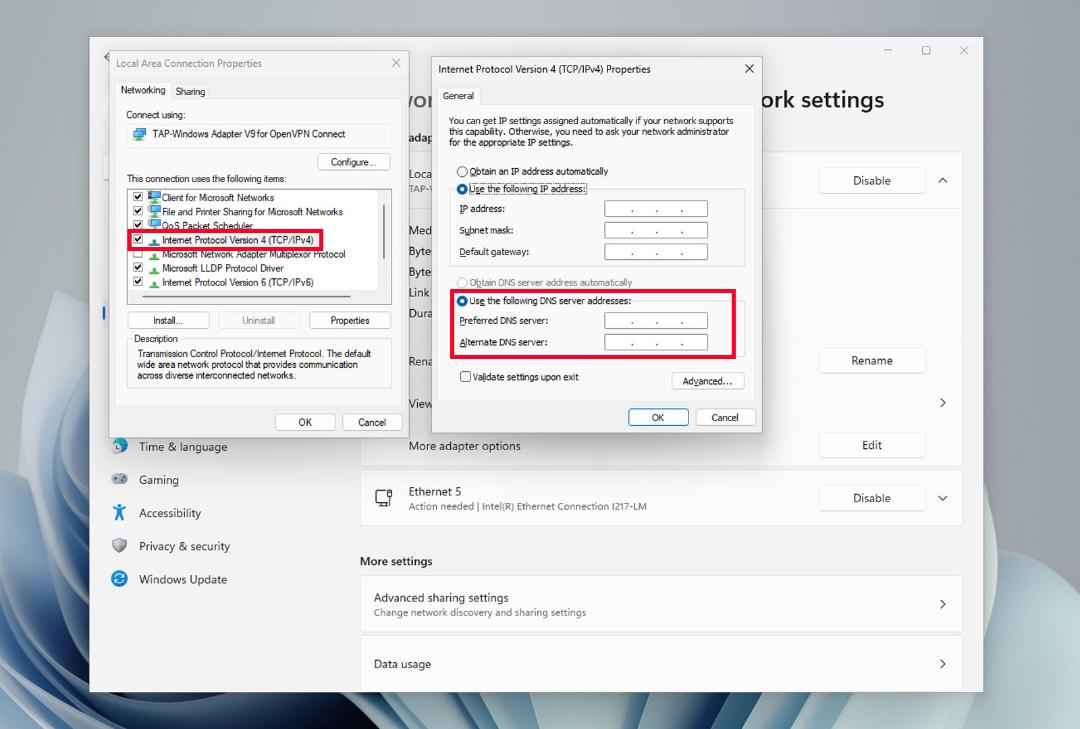
Task: Open Time & language settings
Action: (x=183, y=446)
